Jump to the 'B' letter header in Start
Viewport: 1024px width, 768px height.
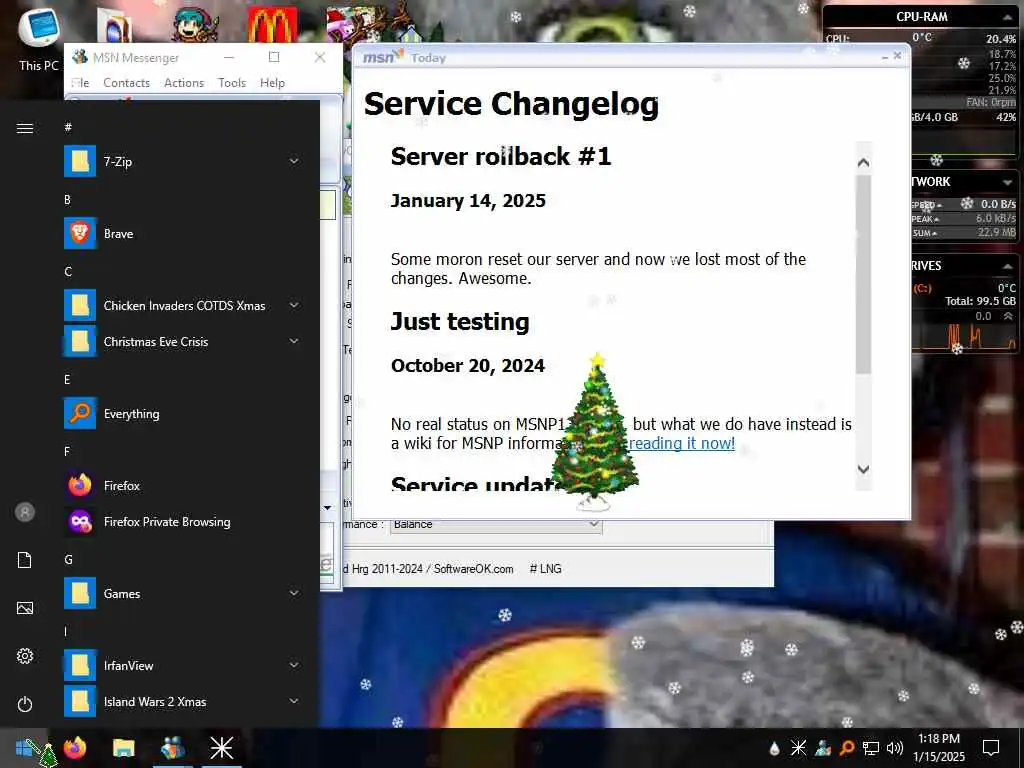click(x=67, y=200)
